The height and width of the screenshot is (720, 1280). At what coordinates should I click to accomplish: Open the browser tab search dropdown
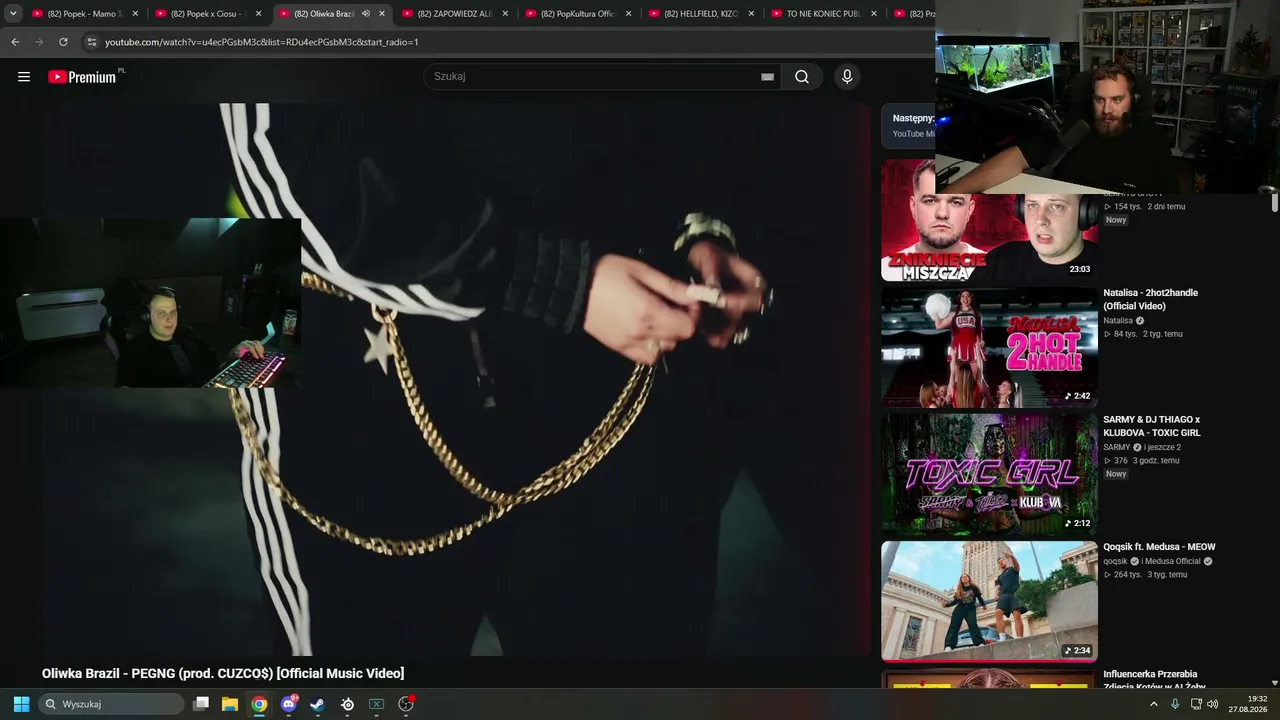13,14
